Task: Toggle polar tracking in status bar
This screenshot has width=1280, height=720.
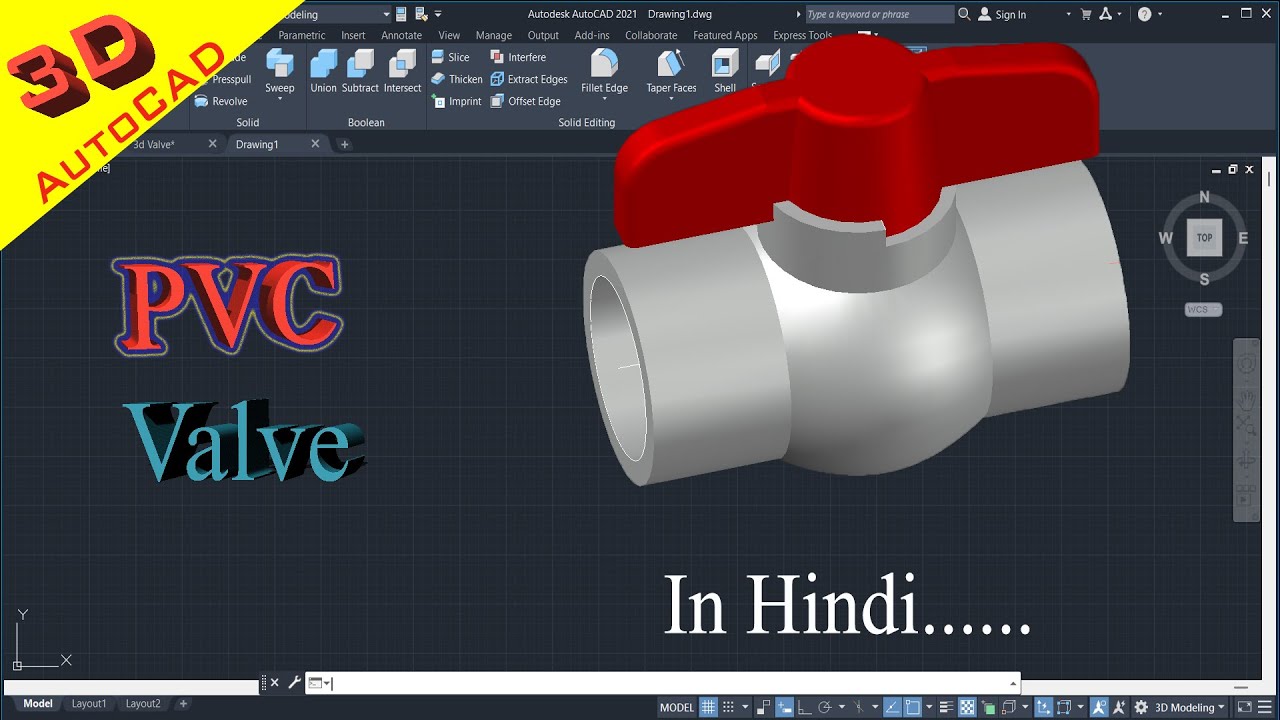Action: tap(825, 707)
